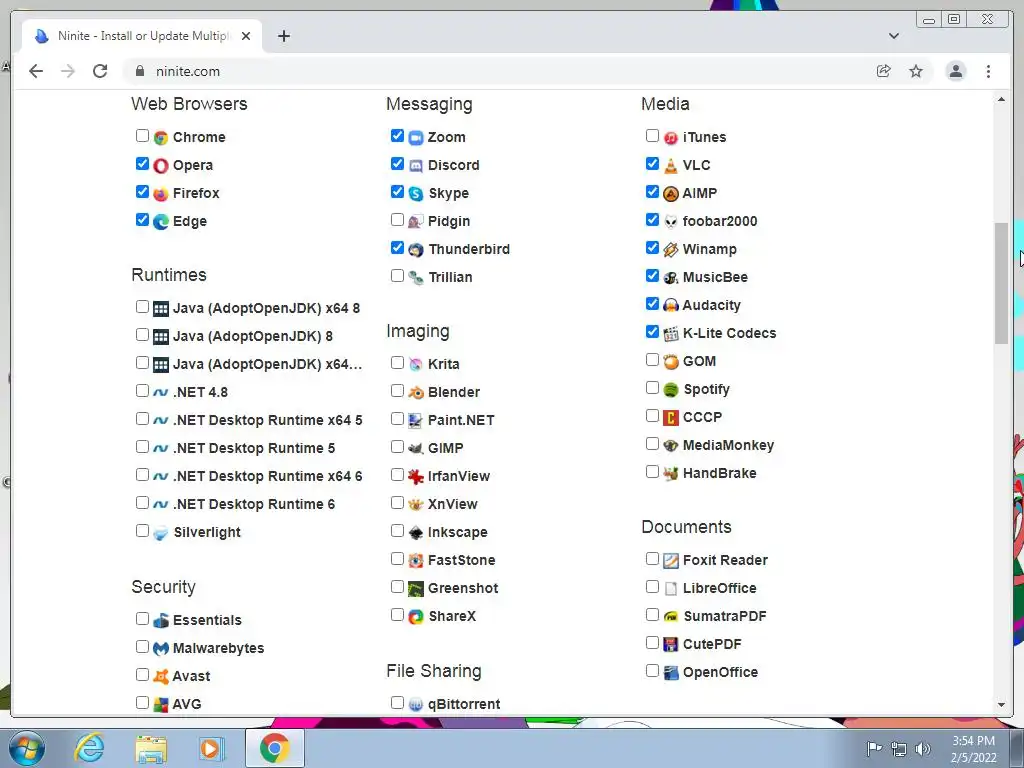Viewport: 1024px width, 768px height.
Task: Uncheck the Opera checkbox
Action: (142, 163)
